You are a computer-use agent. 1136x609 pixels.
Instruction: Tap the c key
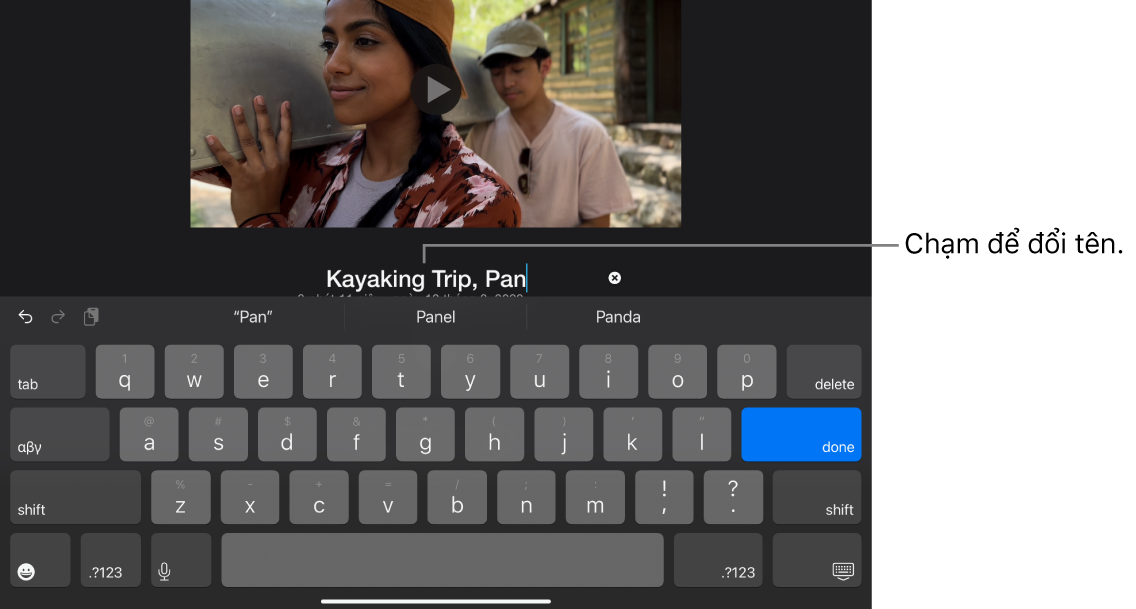point(319,497)
